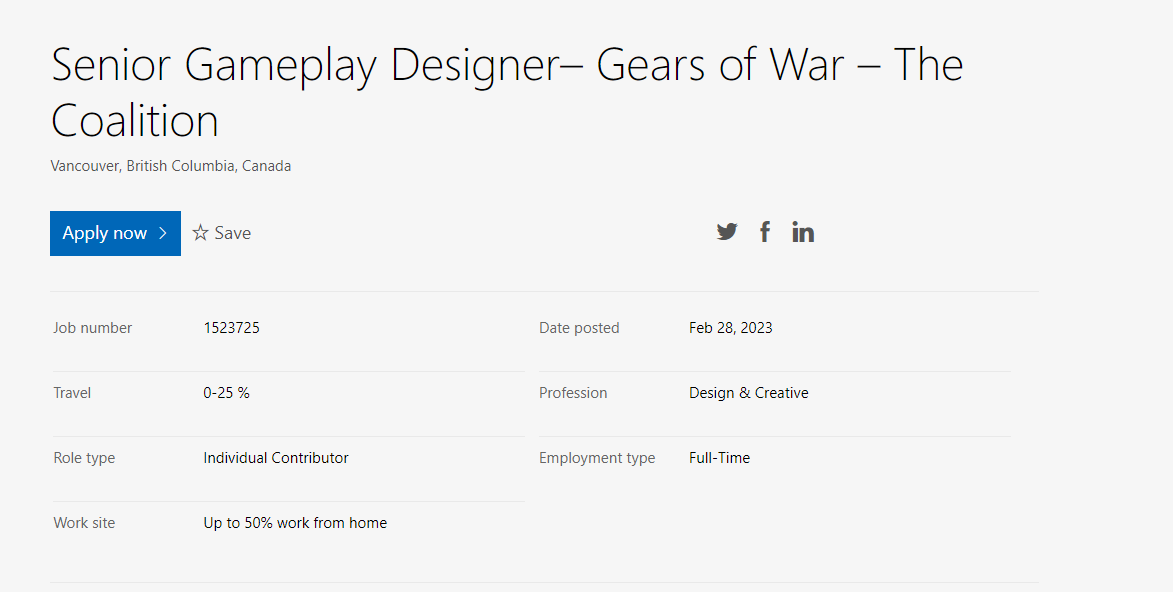The height and width of the screenshot is (592, 1173).
Task: Click the Job number field label
Action: click(x=93, y=328)
